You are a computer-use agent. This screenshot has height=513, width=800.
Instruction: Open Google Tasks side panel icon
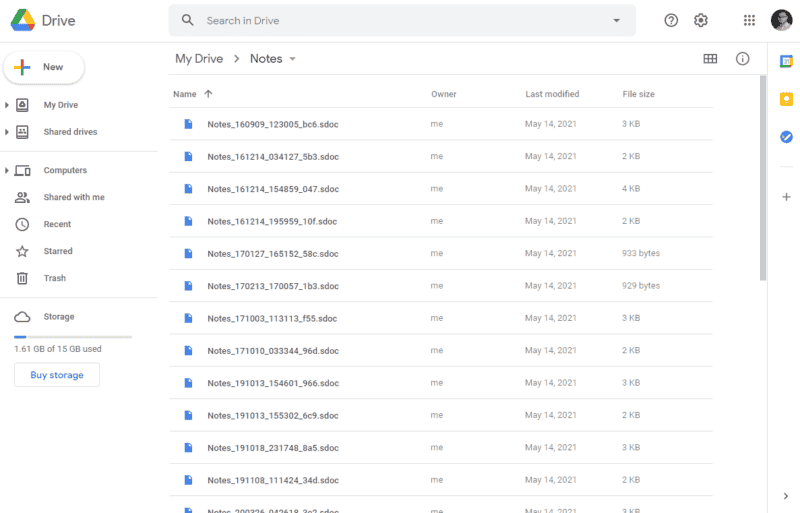tap(786, 137)
